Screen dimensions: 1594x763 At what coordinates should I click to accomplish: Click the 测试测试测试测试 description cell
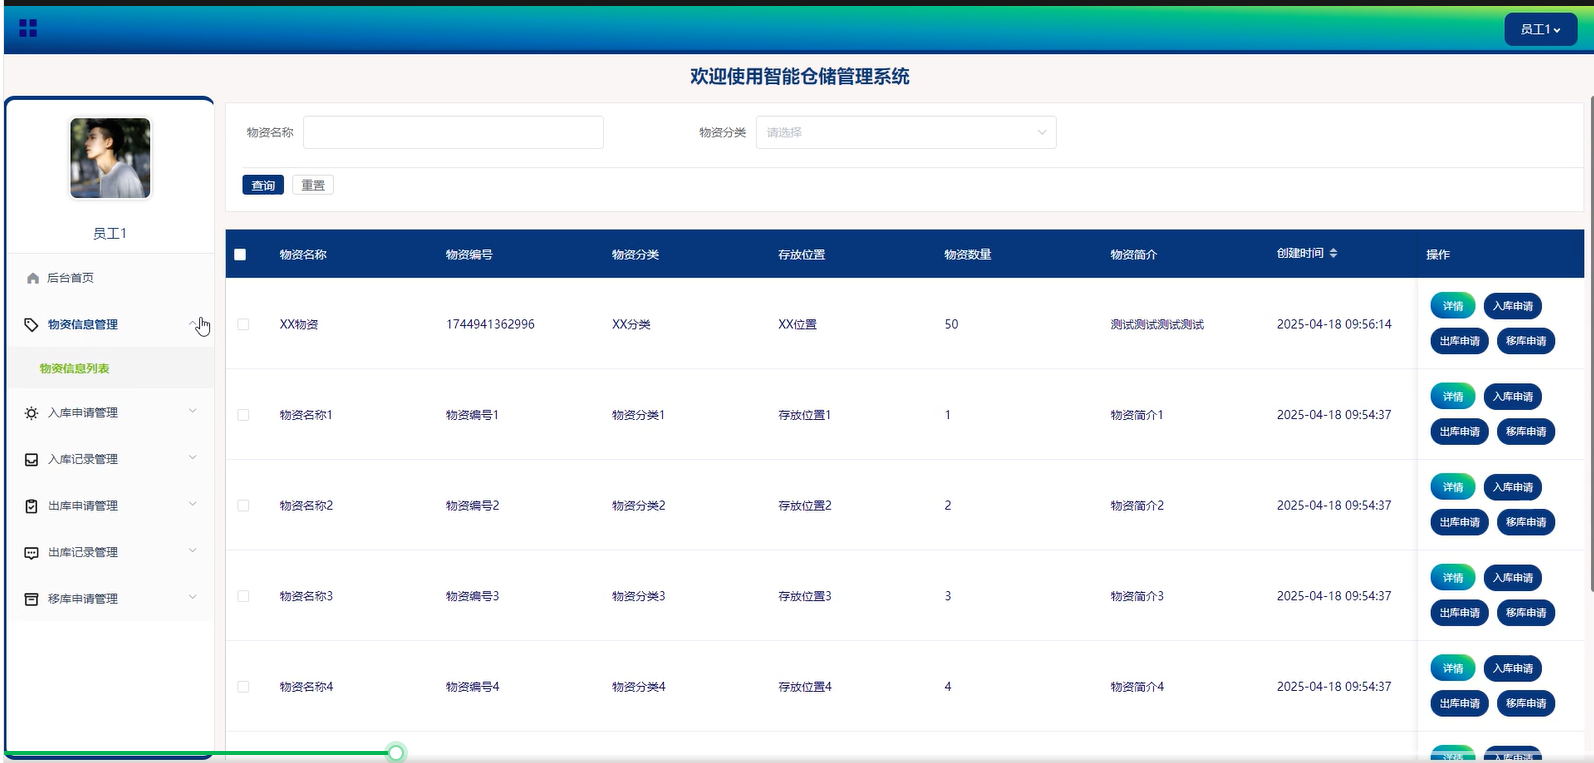tap(1157, 324)
